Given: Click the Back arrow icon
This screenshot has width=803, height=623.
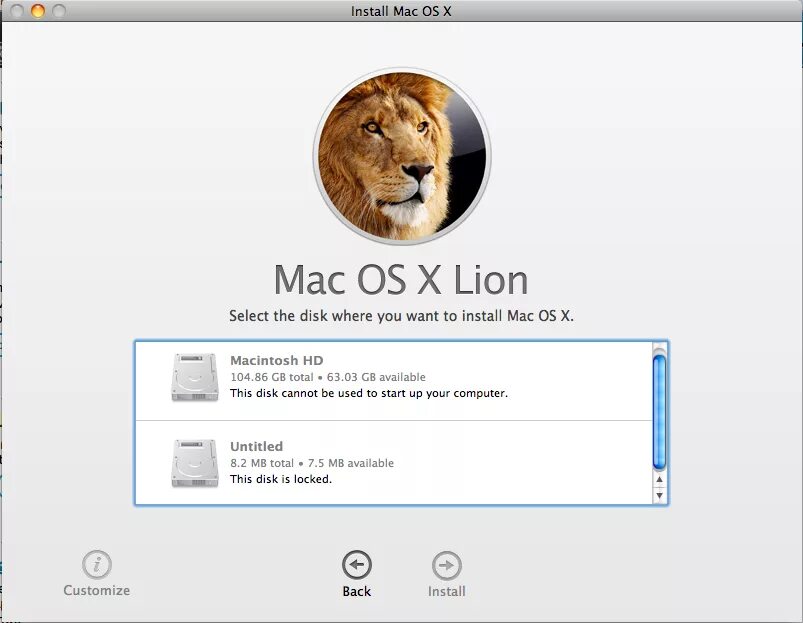Looking at the screenshot, I should 357,565.
